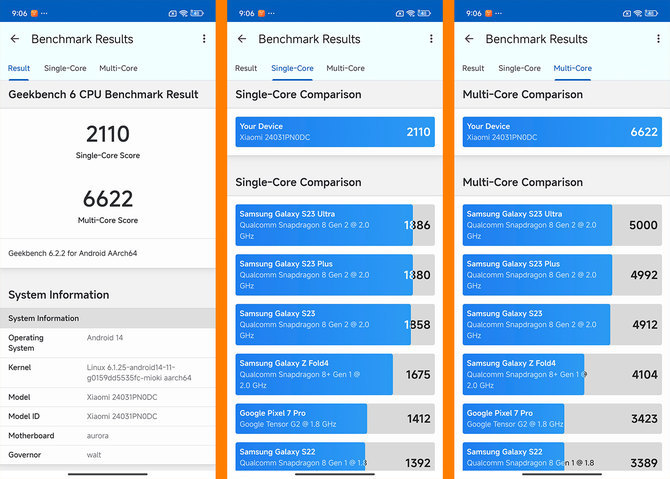The image size is (670, 479).
Task: Tap back arrow in Result screen
Action: pyautogui.click(x=15, y=39)
